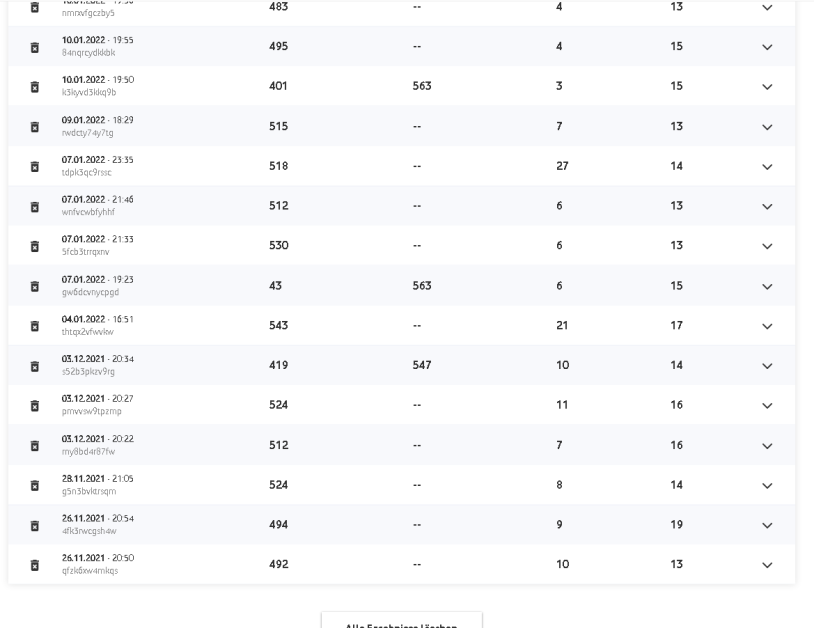Click the 03.12.2021 20:22 date entry
Image resolution: width=814 pixels, height=628 pixels.
click(x=98, y=439)
